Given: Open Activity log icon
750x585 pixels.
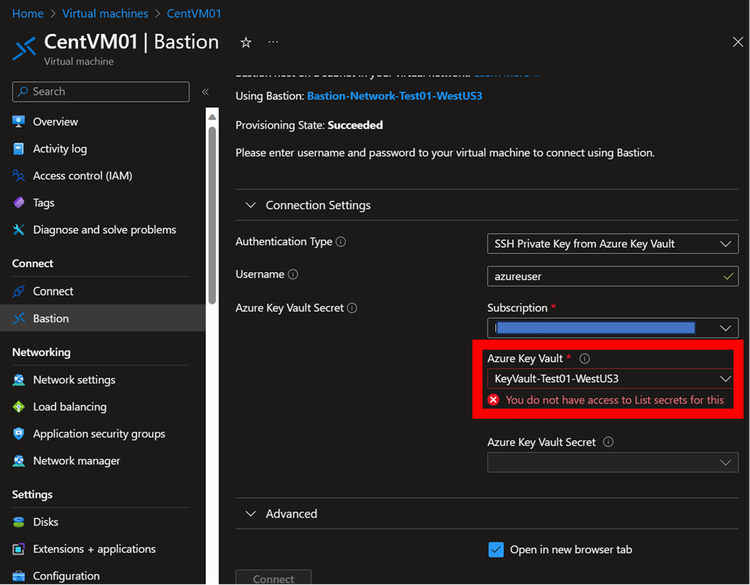Looking at the screenshot, I should pos(18,149).
